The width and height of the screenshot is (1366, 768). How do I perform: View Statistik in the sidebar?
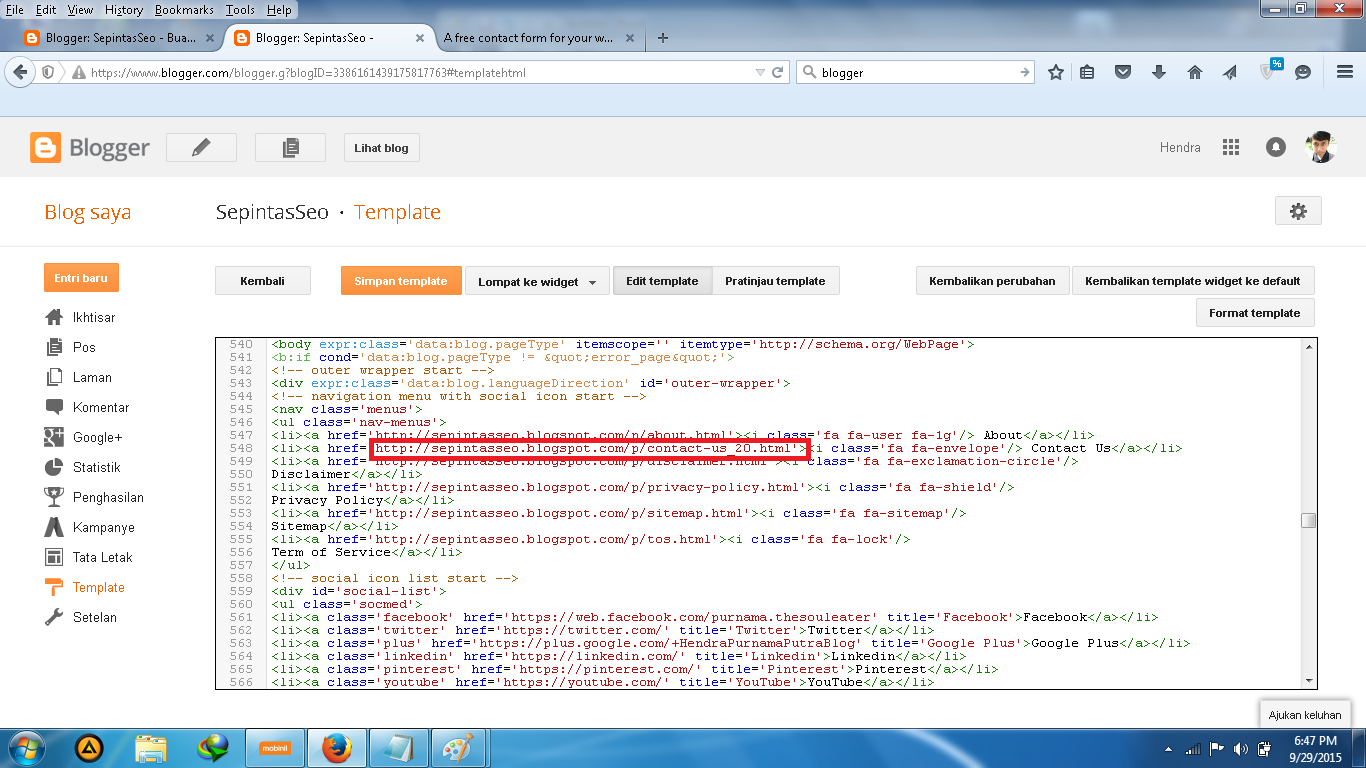click(x=83, y=467)
